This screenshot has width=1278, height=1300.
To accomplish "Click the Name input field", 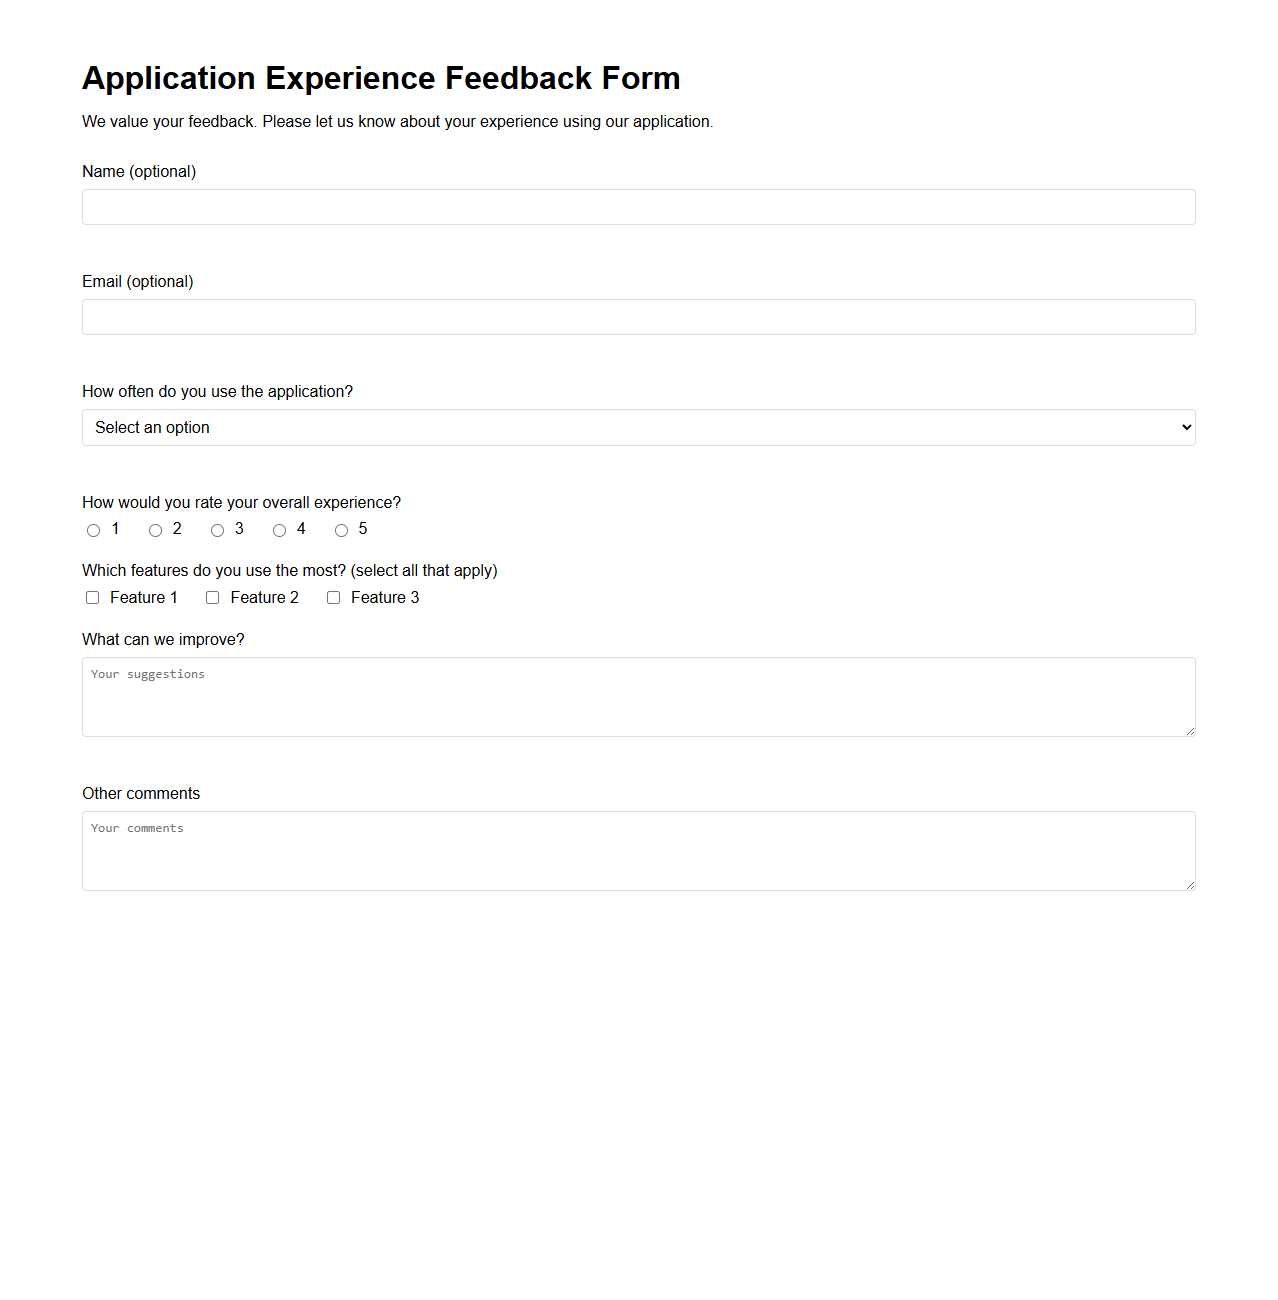I will (638, 207).
